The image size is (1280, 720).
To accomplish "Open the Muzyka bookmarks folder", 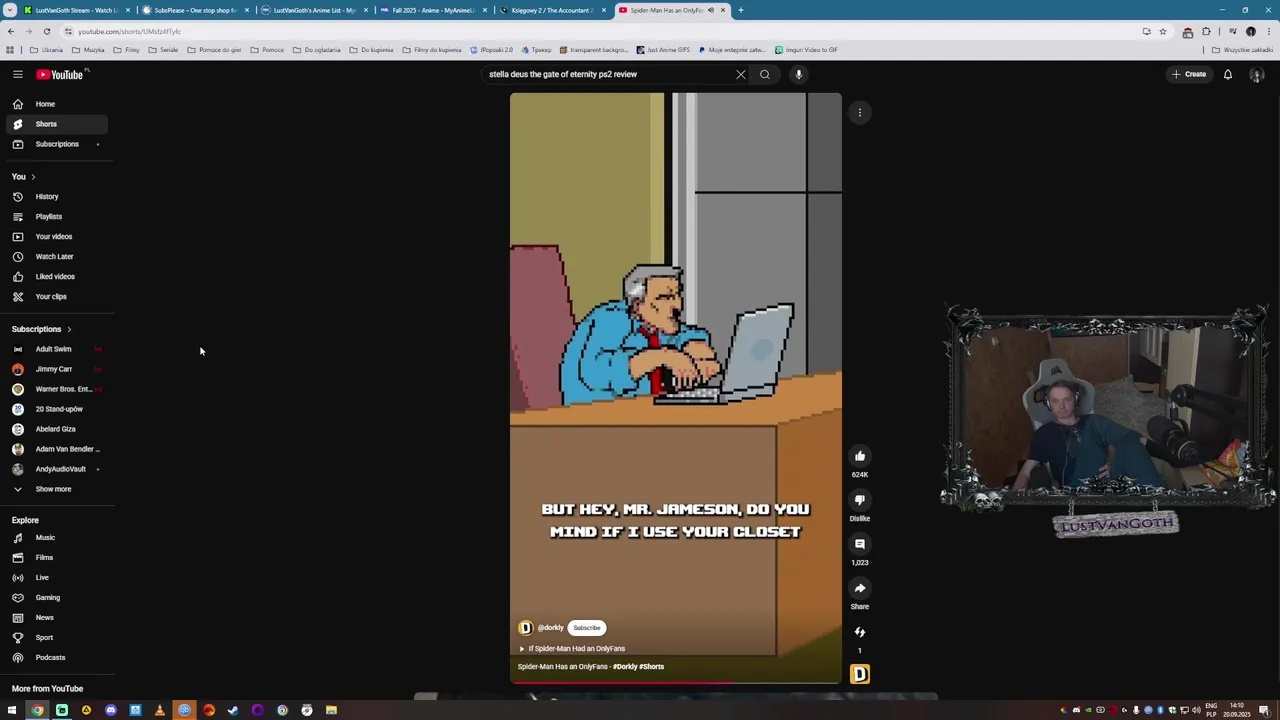I will (x=89, y=49).
